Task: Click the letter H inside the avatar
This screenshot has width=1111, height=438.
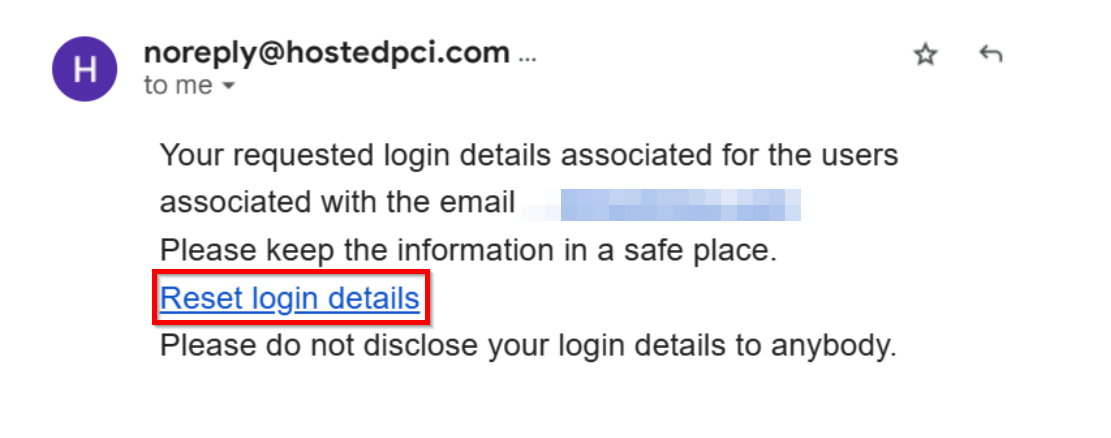Action: point(85,69)
